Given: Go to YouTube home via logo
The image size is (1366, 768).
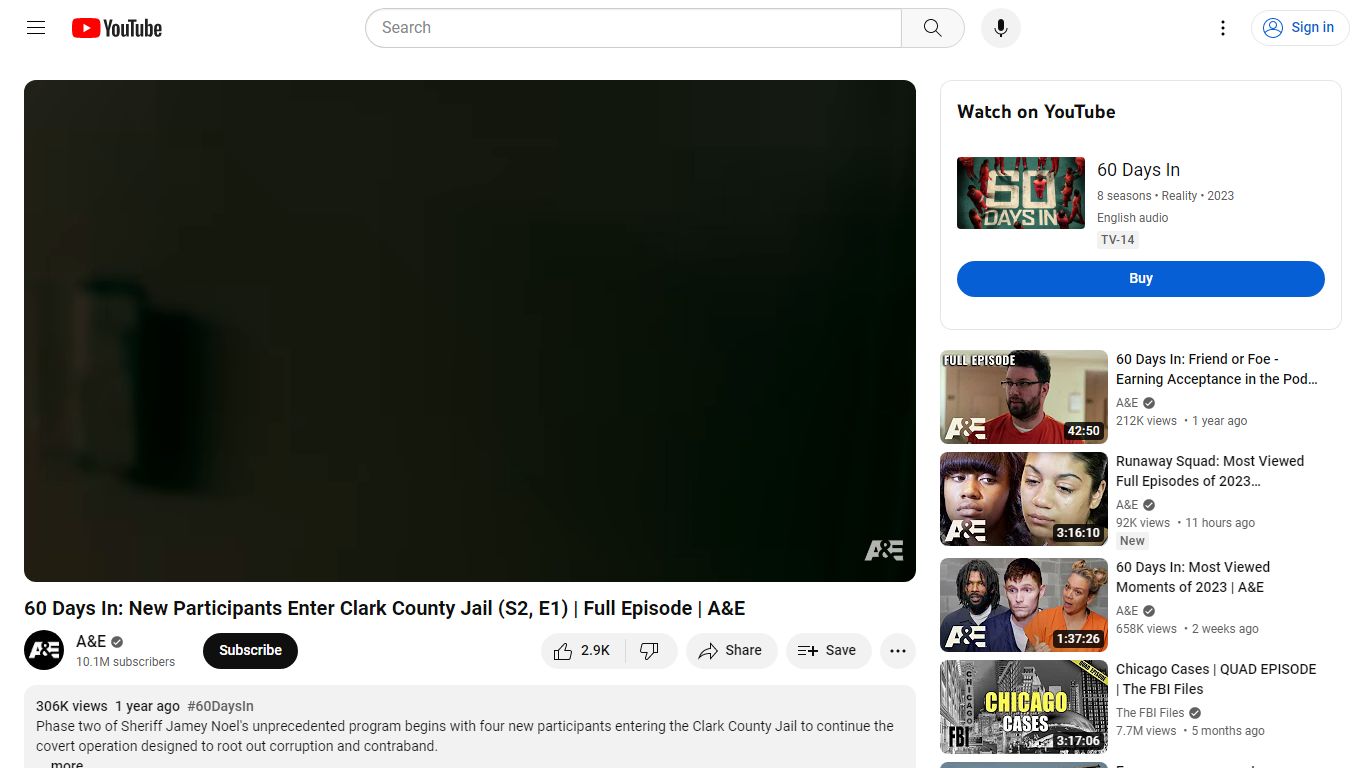Looking at the screenshot, I should tap(117, 28).
